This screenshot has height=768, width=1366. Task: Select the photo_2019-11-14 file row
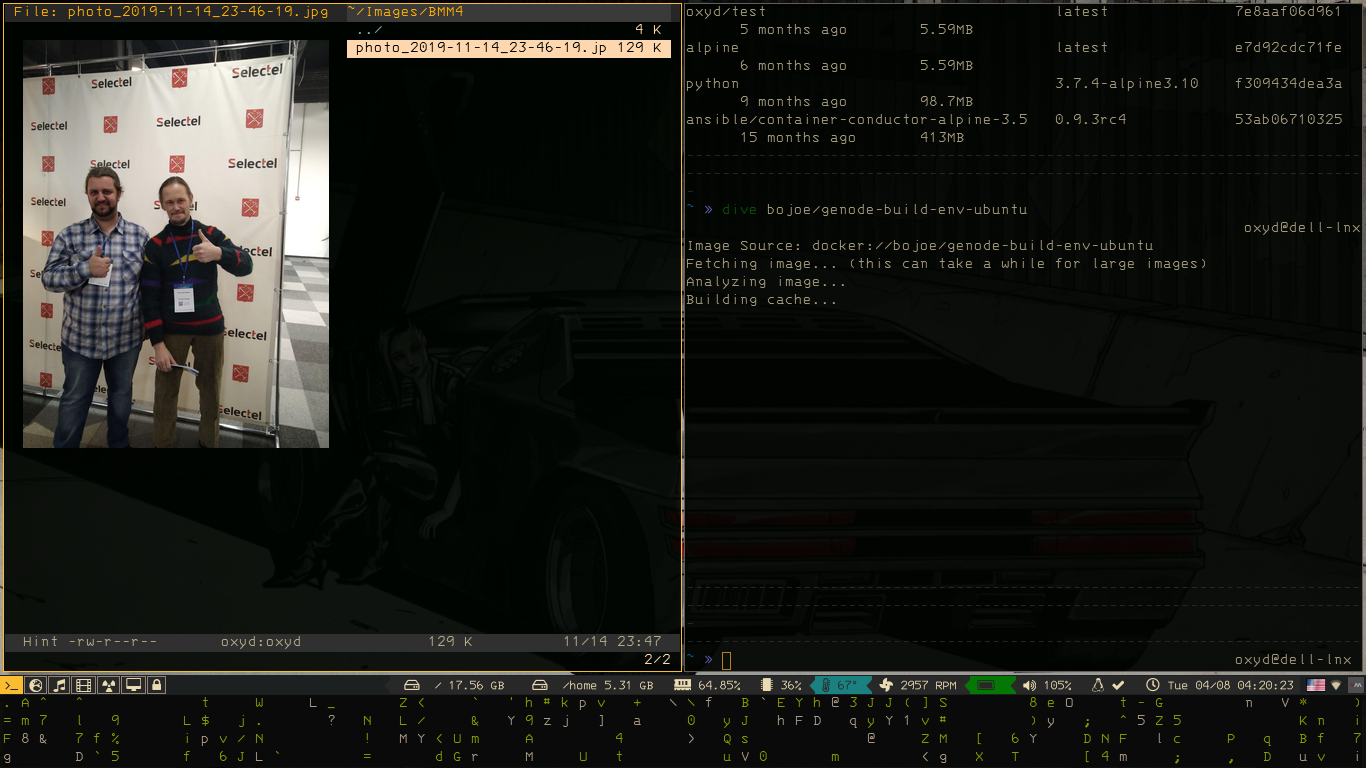[509, 48]
